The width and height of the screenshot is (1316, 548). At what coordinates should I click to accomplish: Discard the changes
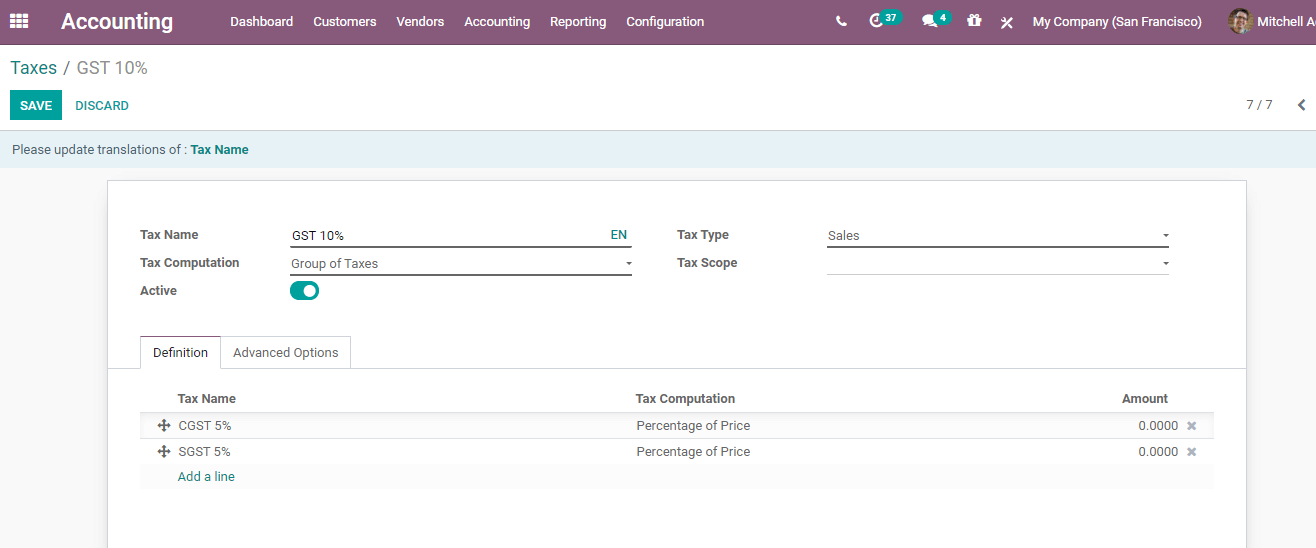[x=102, y=105]
